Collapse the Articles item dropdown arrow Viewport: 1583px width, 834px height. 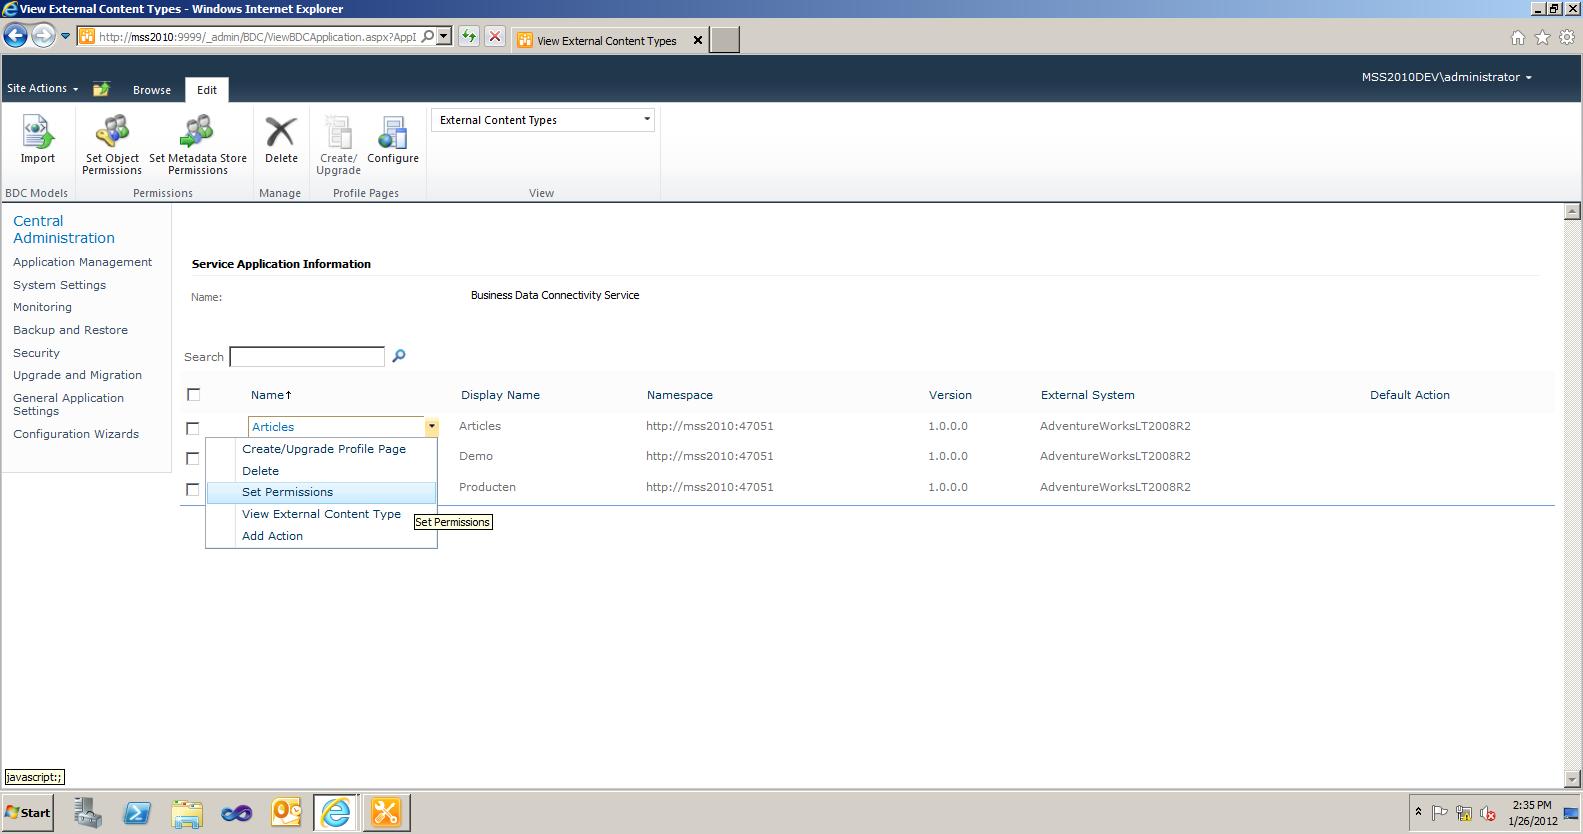(431, 427)
